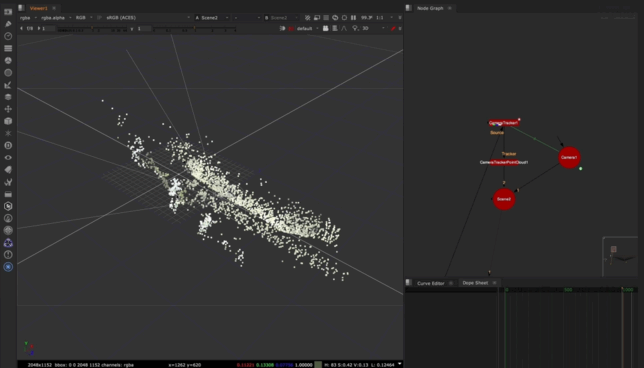Click the curve-shaped icon in Viewer toolbar
Image resolution: width=644 pixels, height=368 pixels.
344,28
